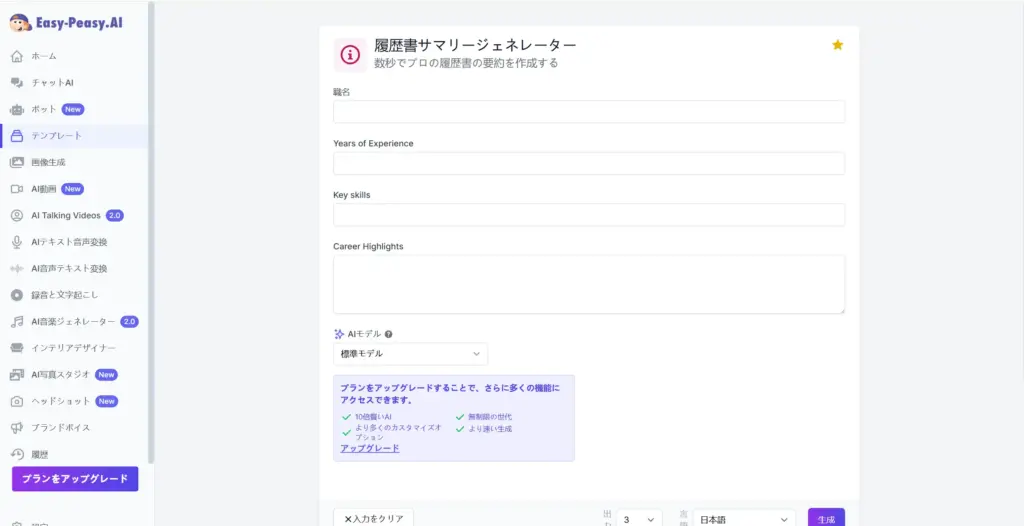Open AI Talking Videos menu item
1024x526 pixels.
(66, 215)
